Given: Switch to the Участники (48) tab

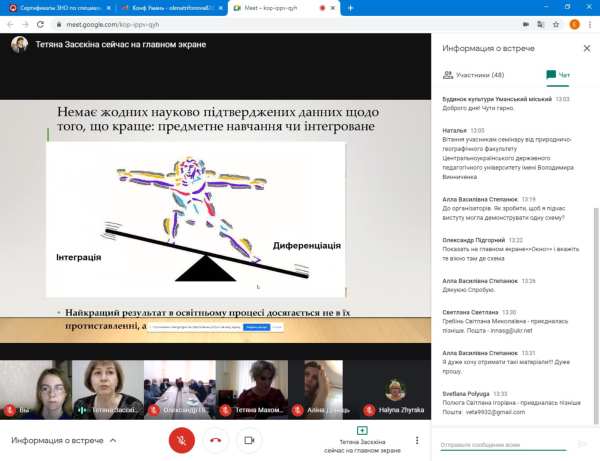Looking at the screenshot, I should pos(472,75).
